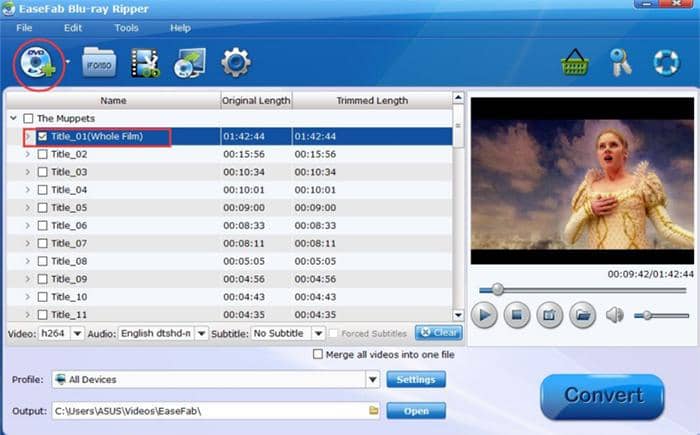This screenshot has height=435, width=700.
Task: Expand the Title_11 row chevron
Action: [x=28, y=315]
